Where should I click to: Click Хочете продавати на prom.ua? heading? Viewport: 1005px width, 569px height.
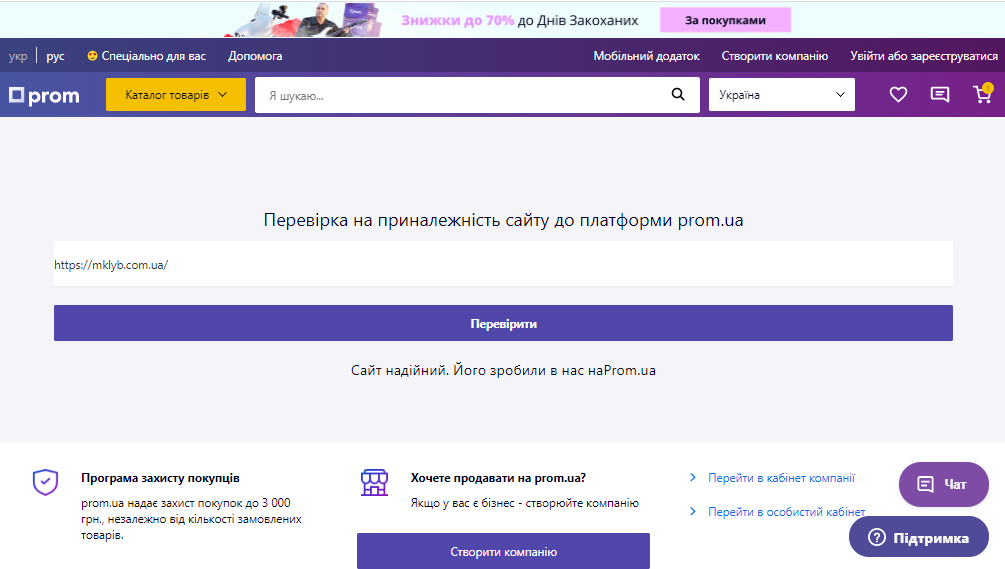point(498,478)
